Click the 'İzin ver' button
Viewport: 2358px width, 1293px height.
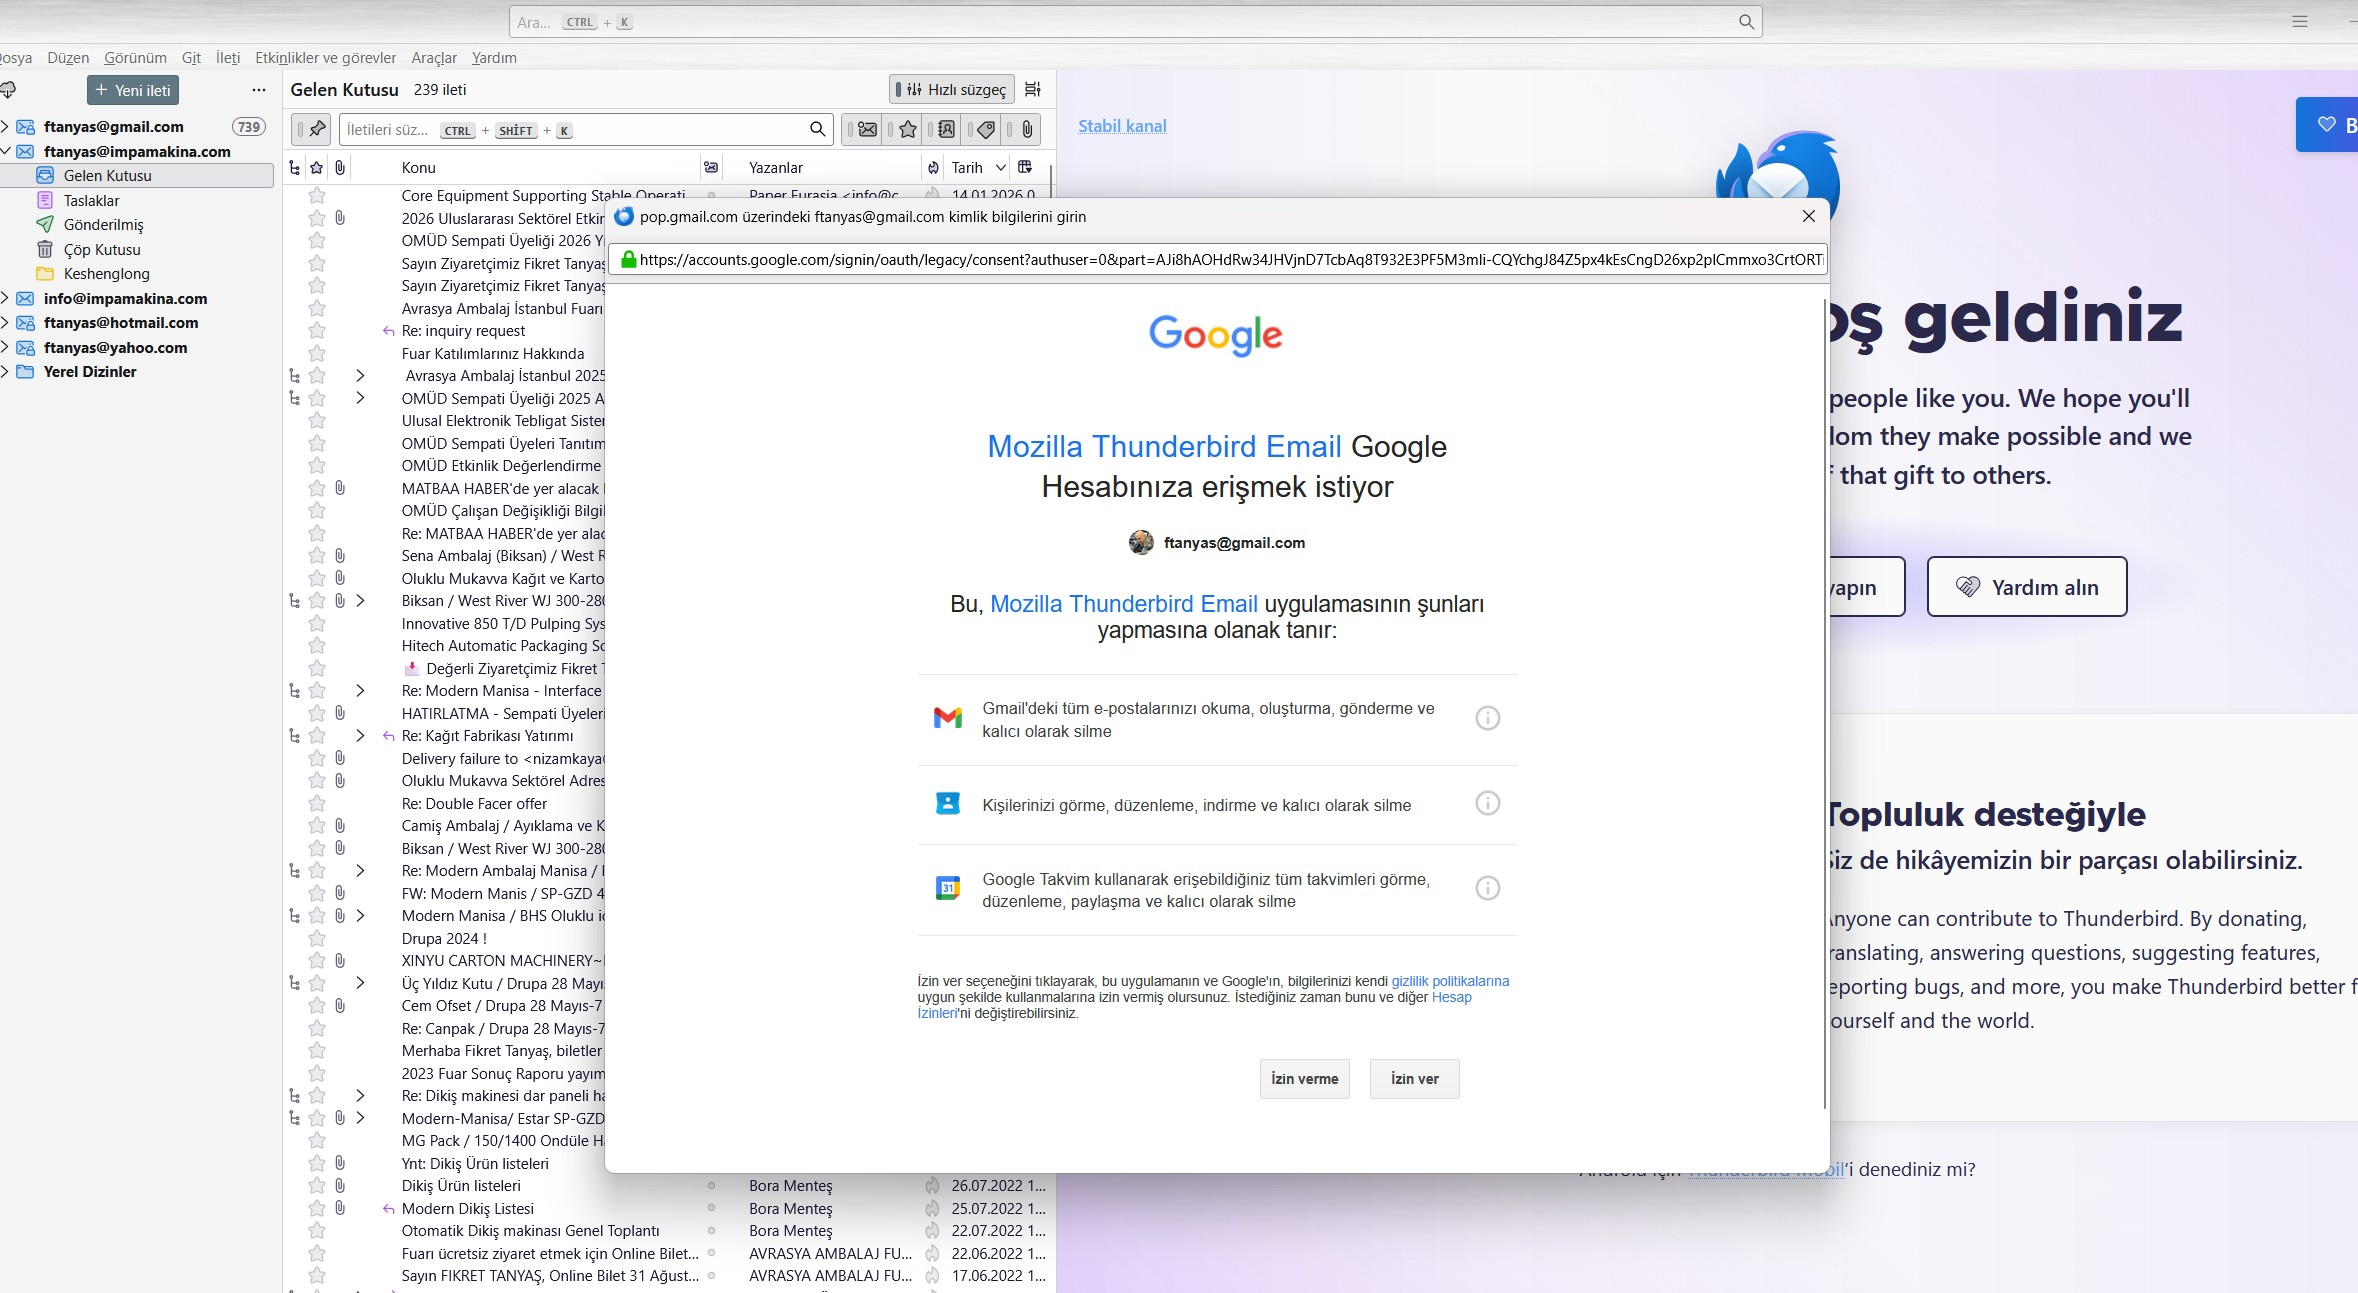(1414, 1079)
